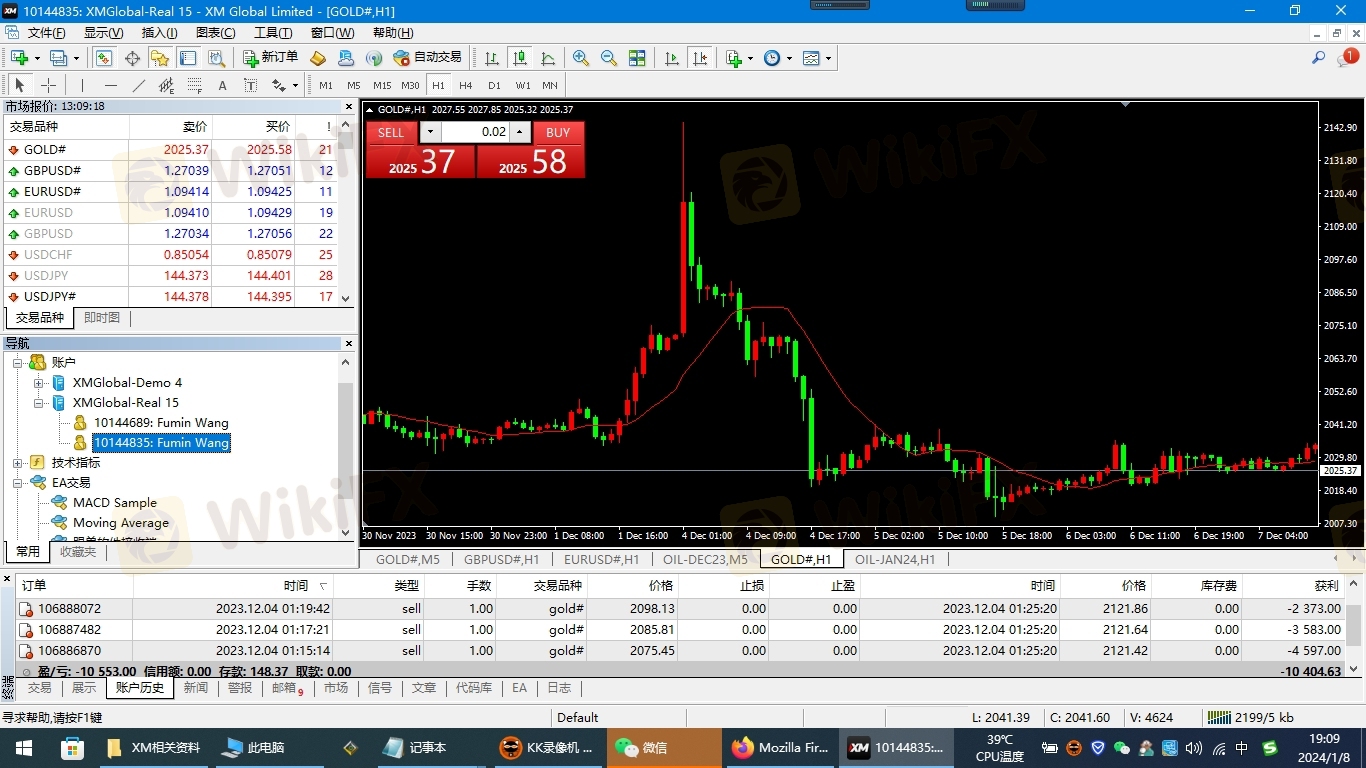Image resolution: width=1366 pixels, height=768 pixels.
Task: Open the Periods clock icon
Action: click(772, 58)
